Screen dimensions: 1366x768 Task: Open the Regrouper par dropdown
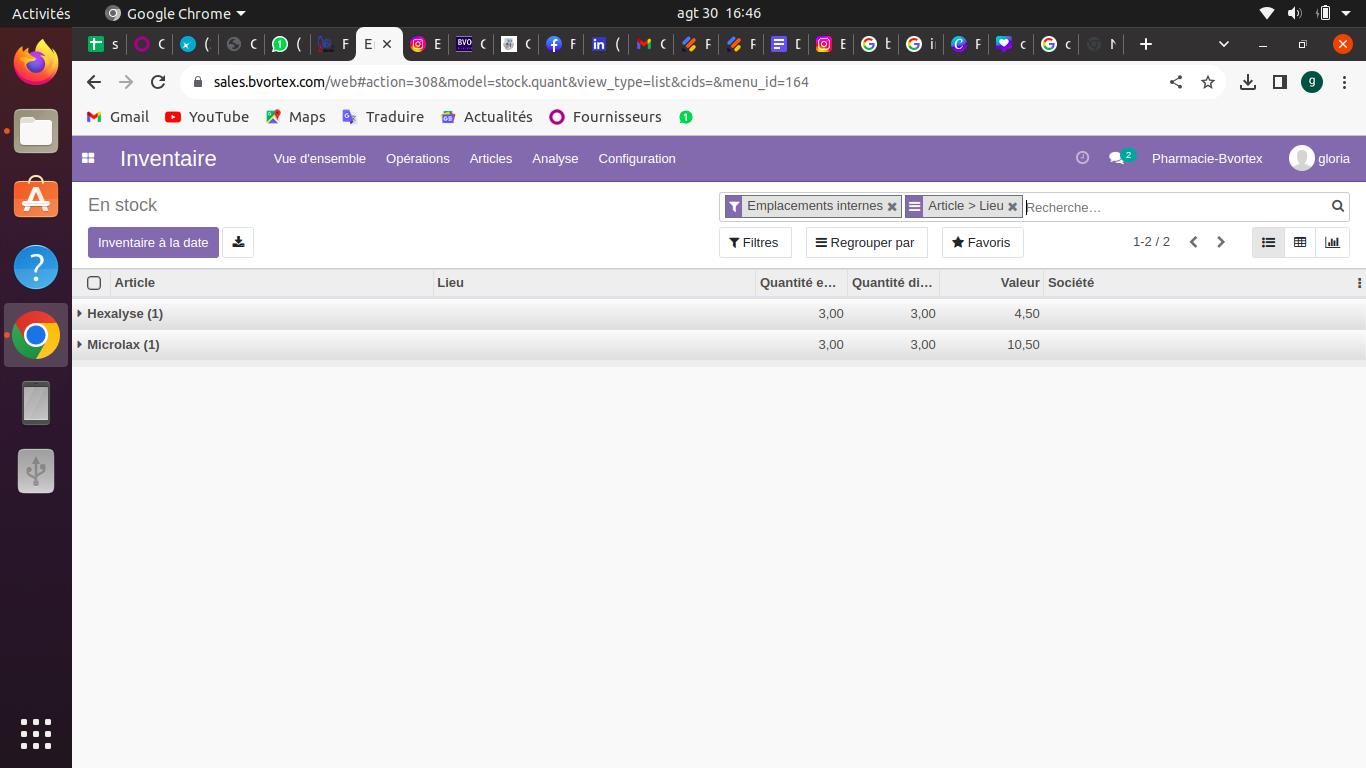pos(866,242)
